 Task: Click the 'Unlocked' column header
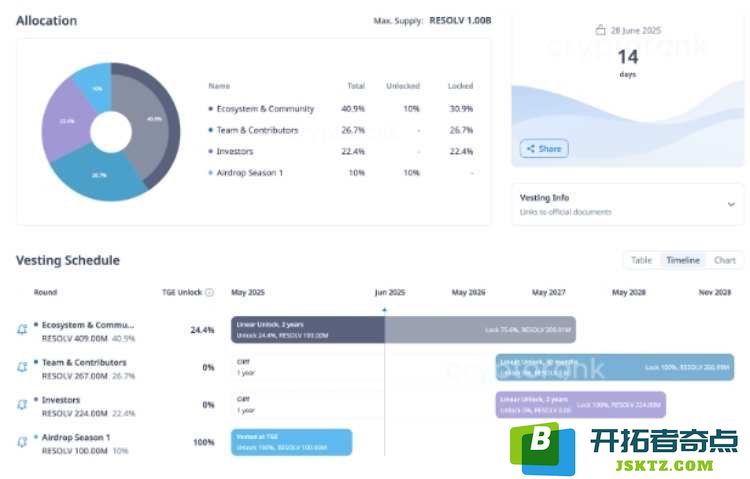403,86
